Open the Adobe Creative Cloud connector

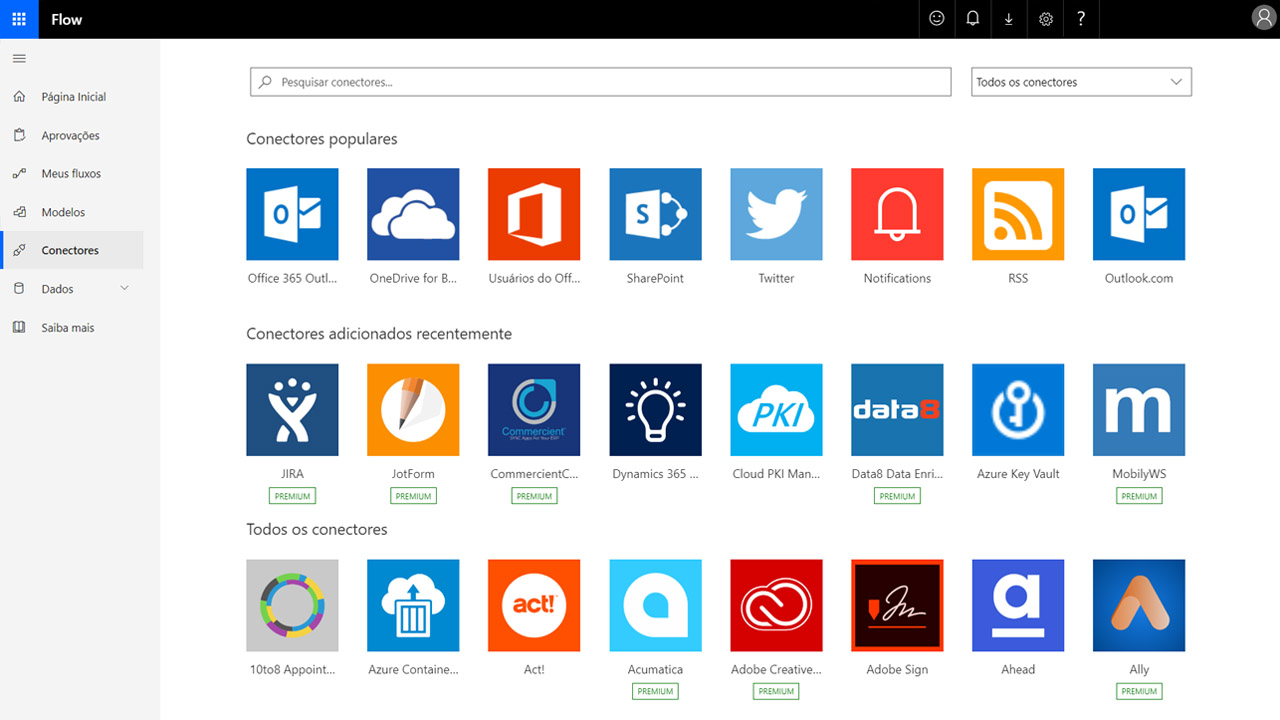click(x=776, y=606)
